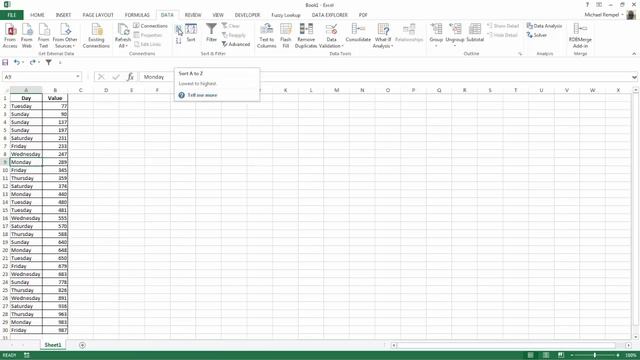Click Subtotal in Outline group
Screen dimensions: 640x360
(x=475, y=33)
